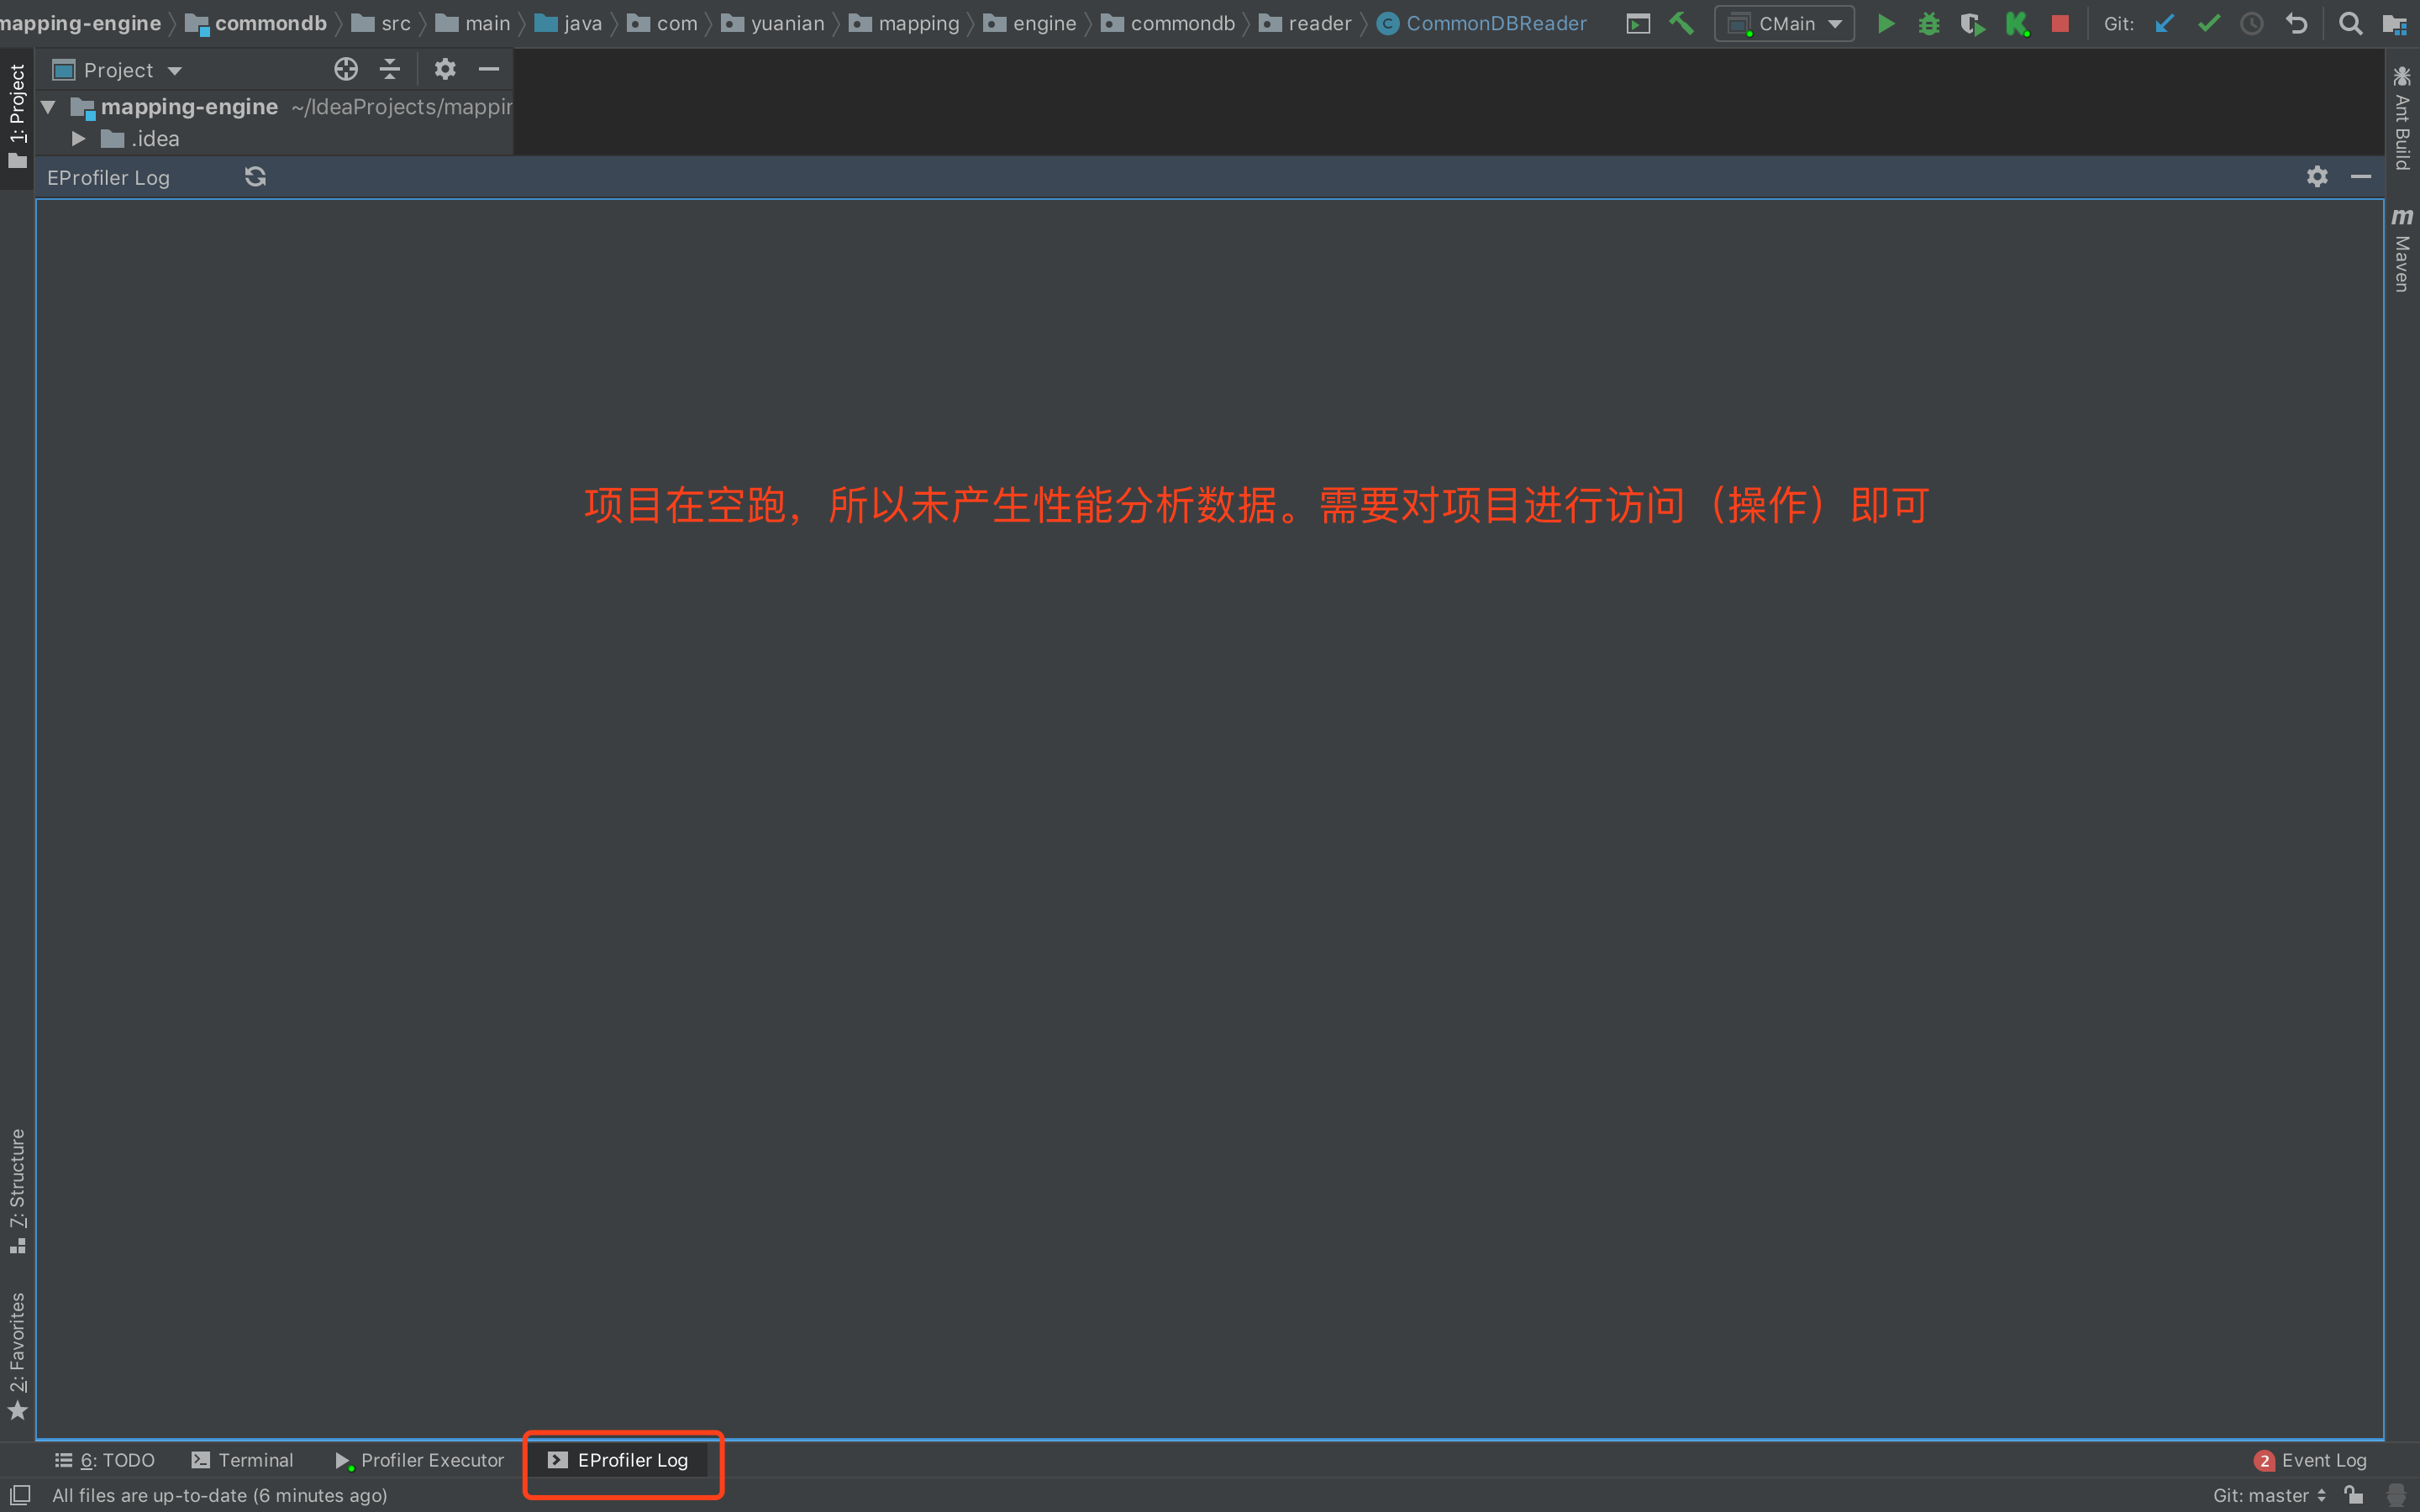Click Run with Coverage shield icon
The image size is (2420, 1512).
[1972, 24]
